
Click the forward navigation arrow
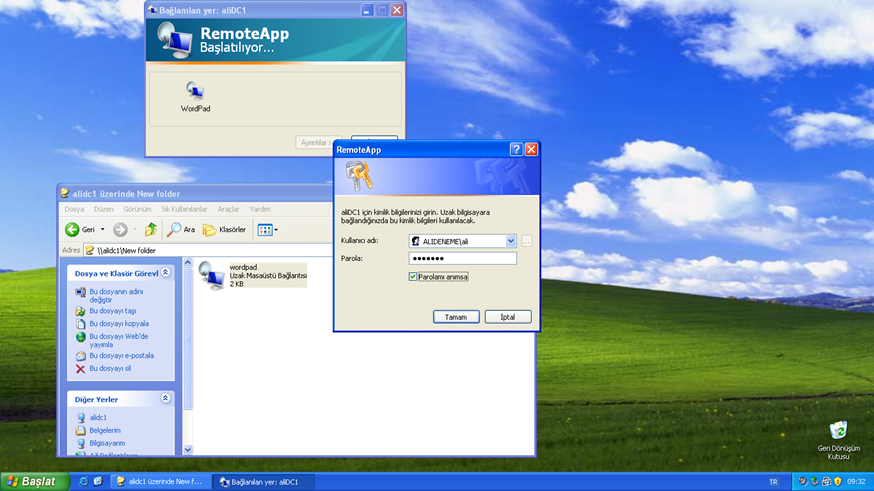[120, 229]
